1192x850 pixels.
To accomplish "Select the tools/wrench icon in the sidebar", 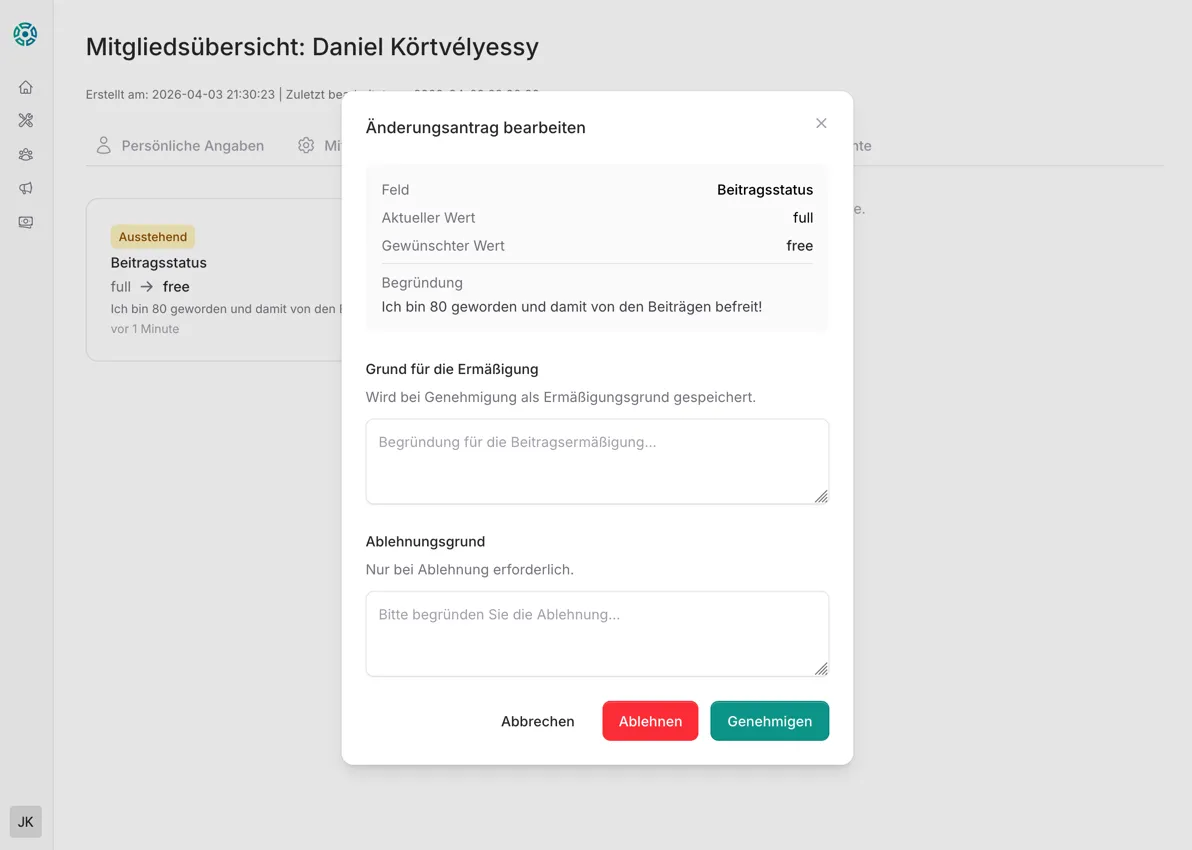I will [x=25, y=120].
